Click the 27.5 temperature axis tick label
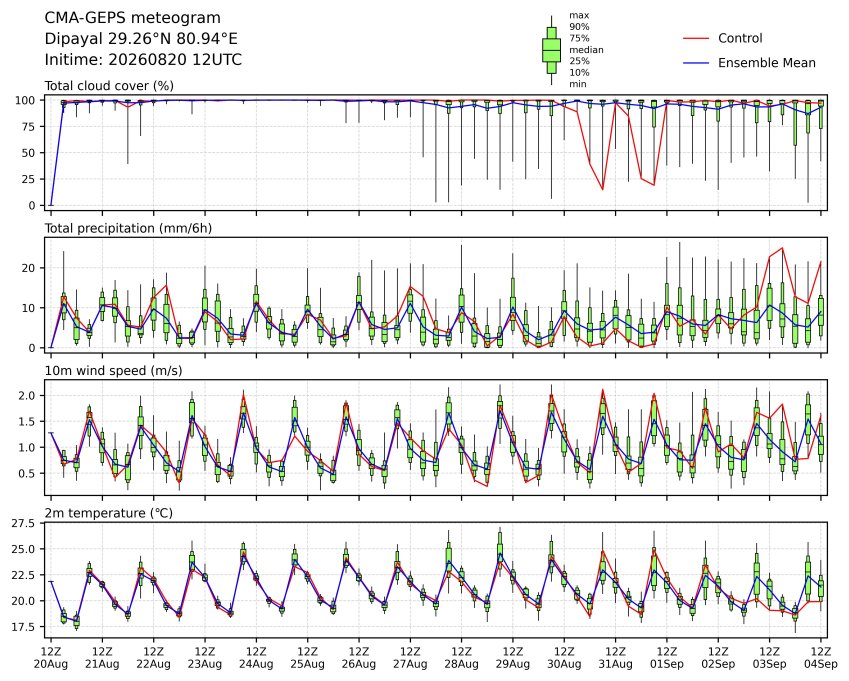The image size is (849, 681). point(23,523)
